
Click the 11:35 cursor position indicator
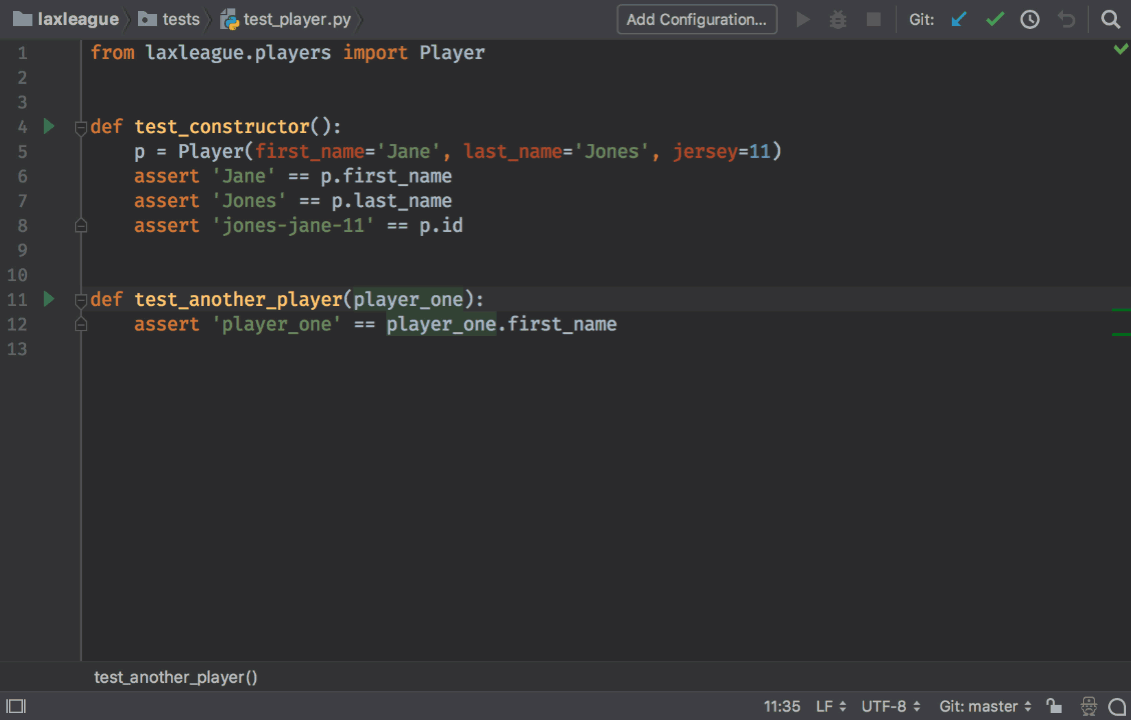(x=782, y=706)
